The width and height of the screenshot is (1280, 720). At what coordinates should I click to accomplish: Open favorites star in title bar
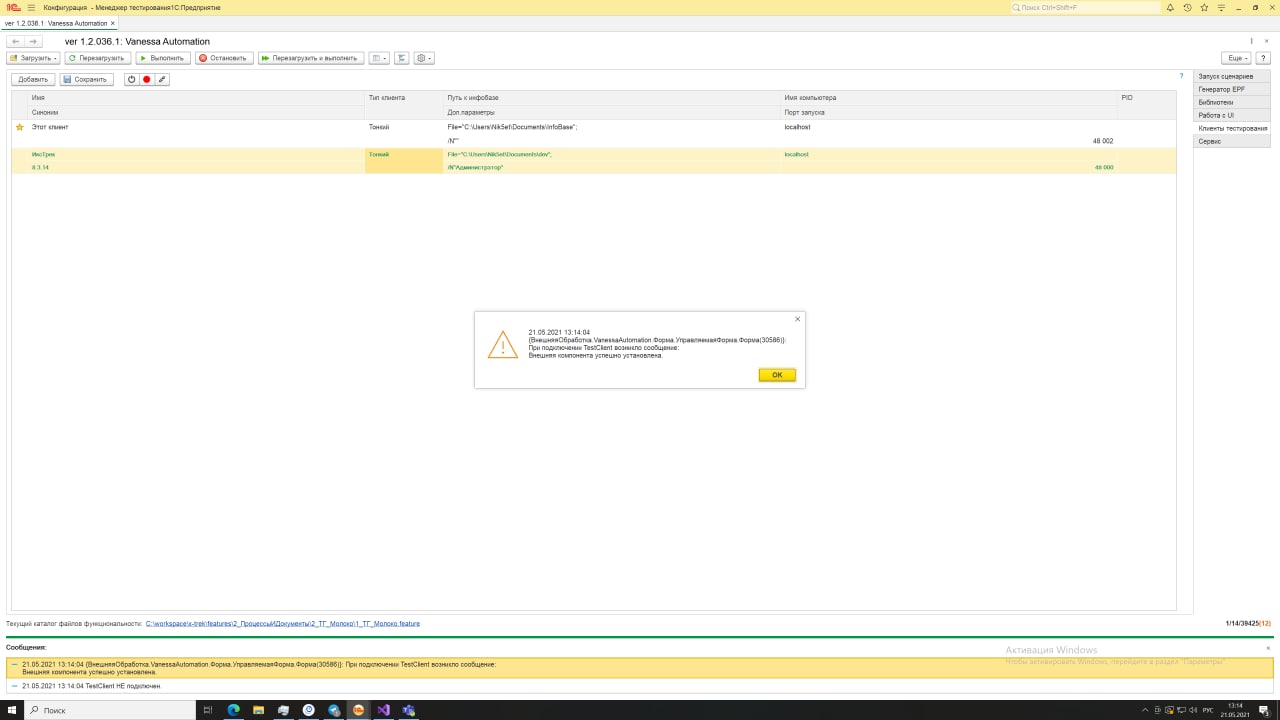pyautogui.click(x=1204, y=7)
